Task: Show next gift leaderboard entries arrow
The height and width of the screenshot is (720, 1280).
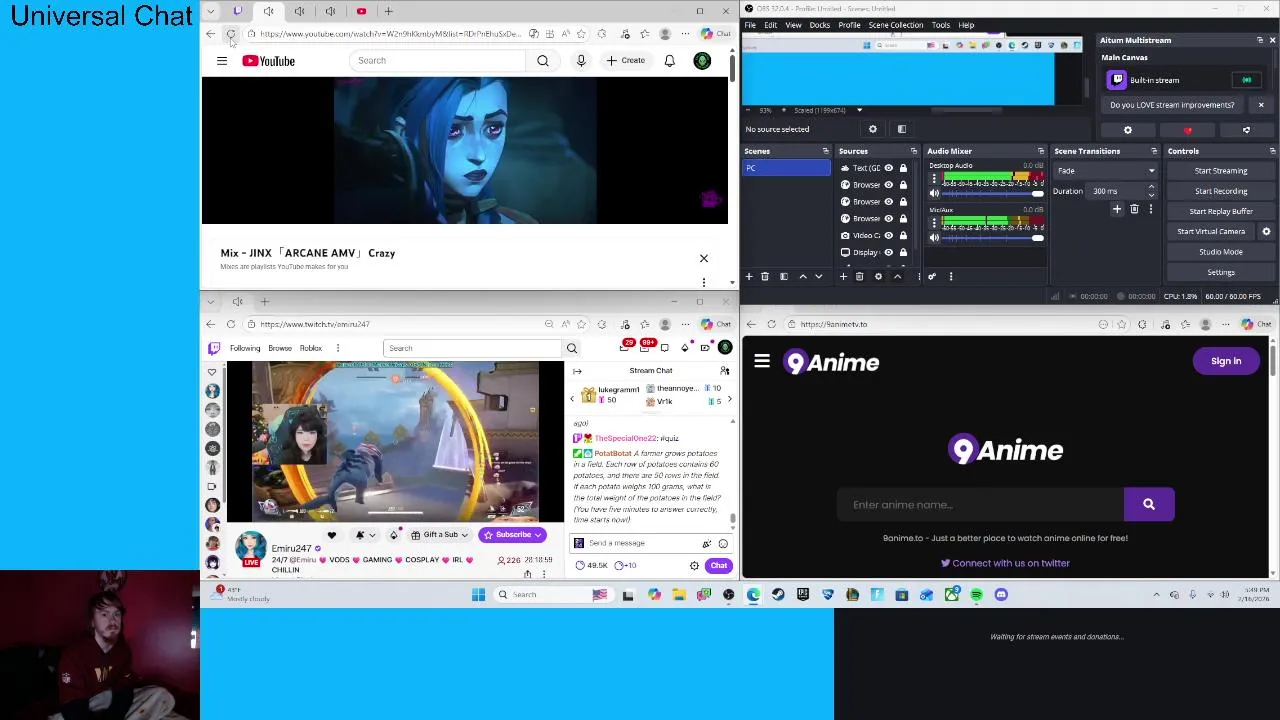Action: (x=729, y=399)
